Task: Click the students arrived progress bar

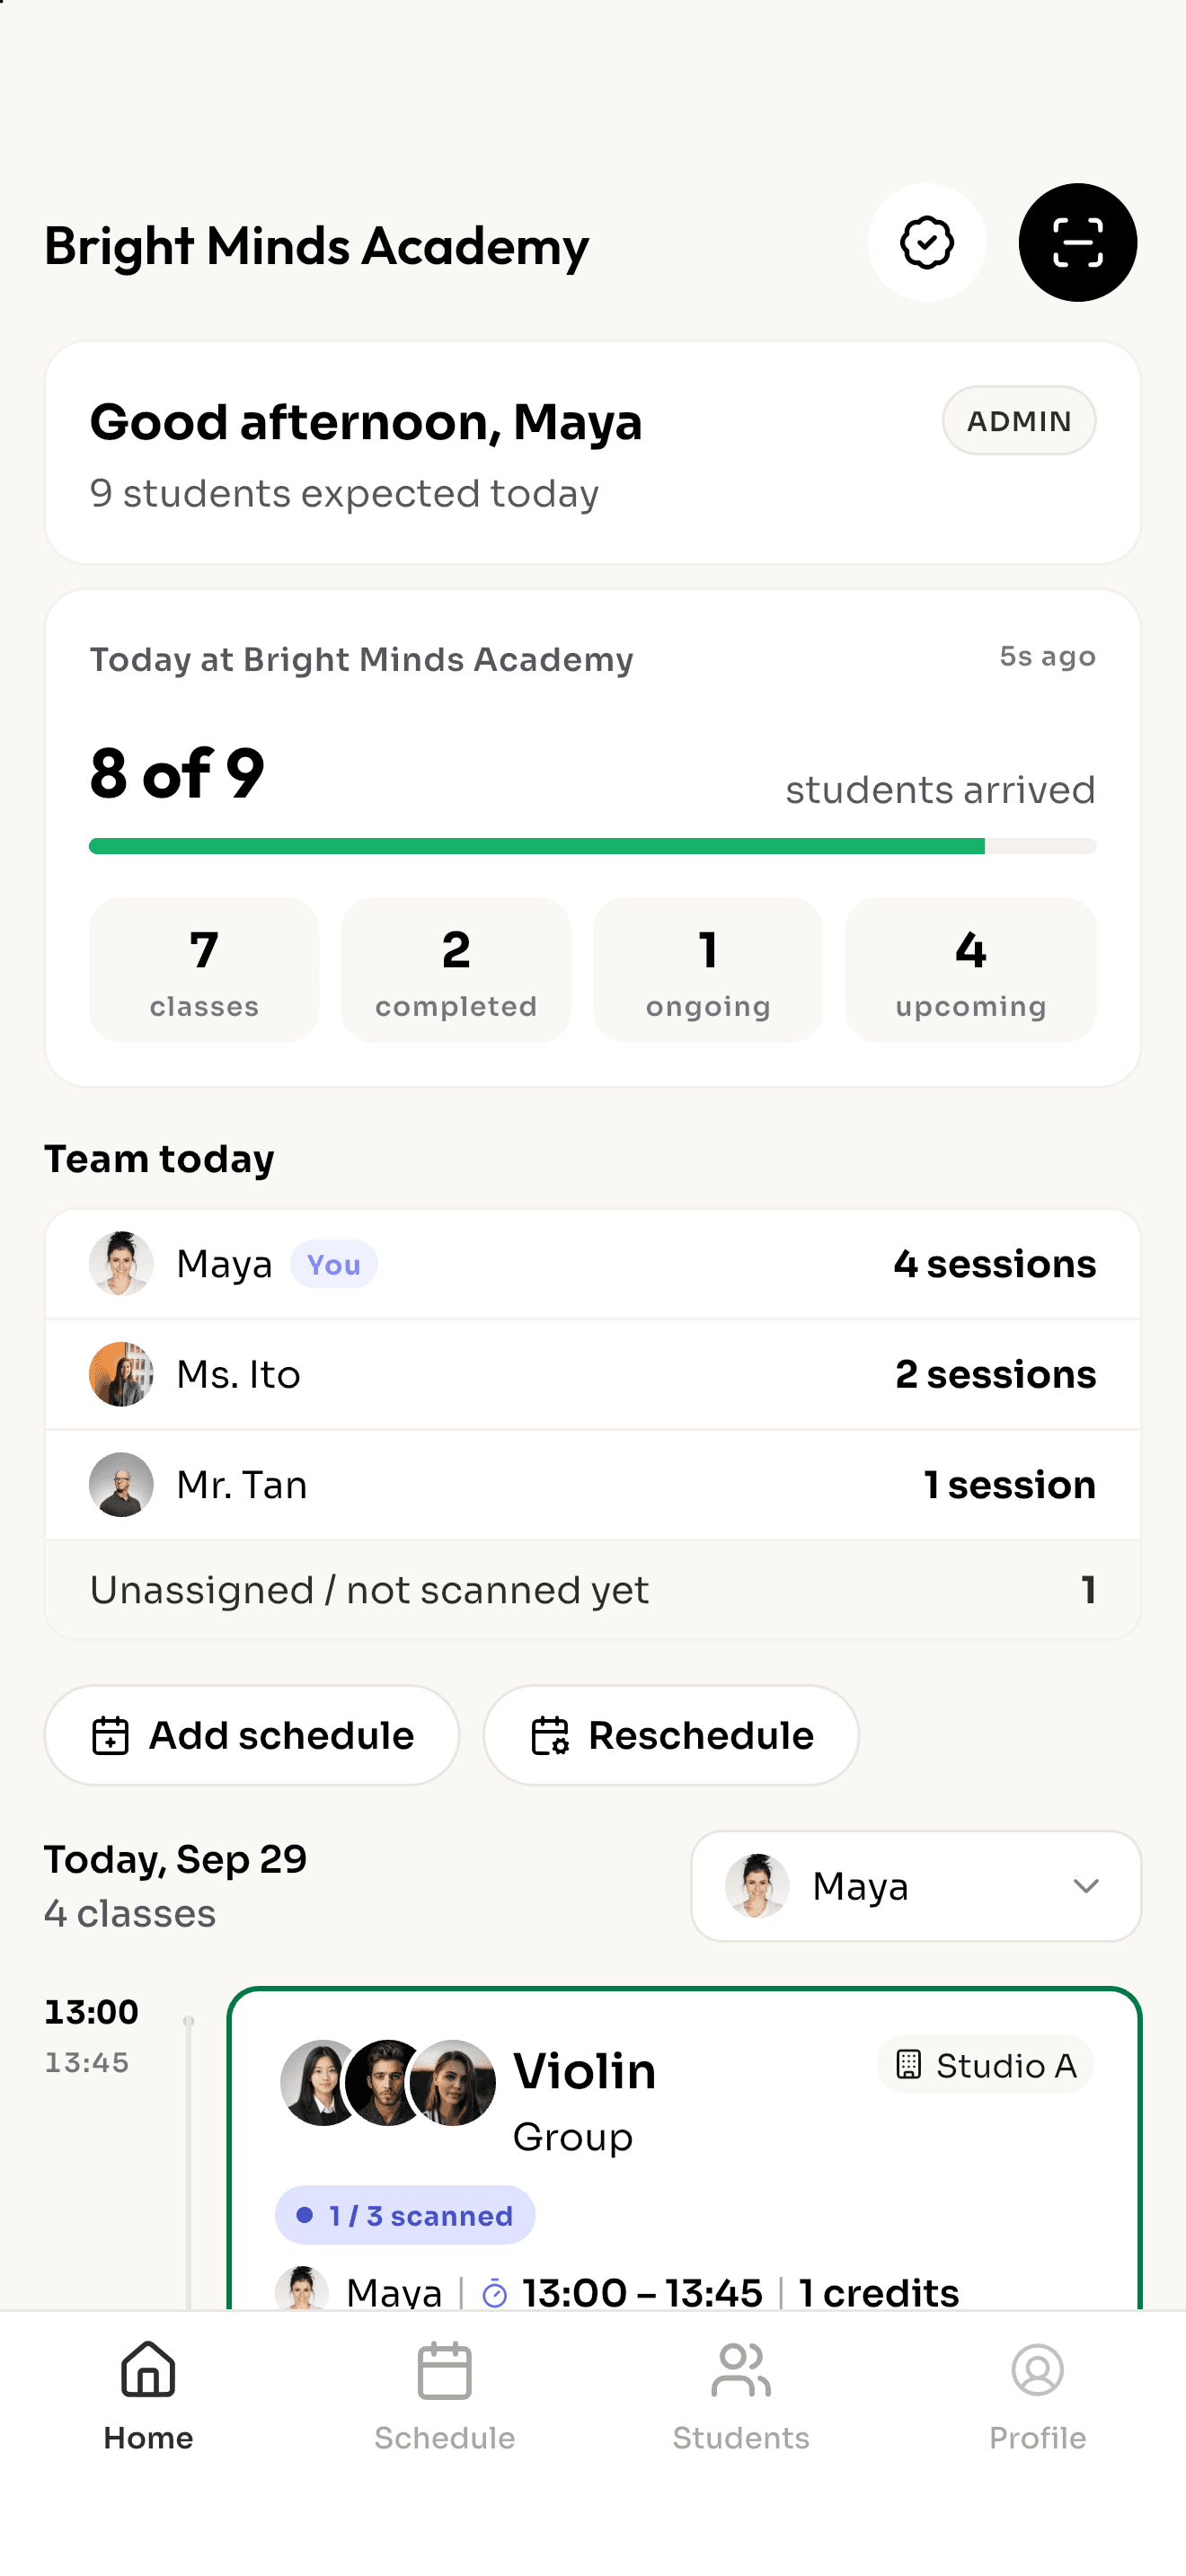Action: click(x=593, y=846)
